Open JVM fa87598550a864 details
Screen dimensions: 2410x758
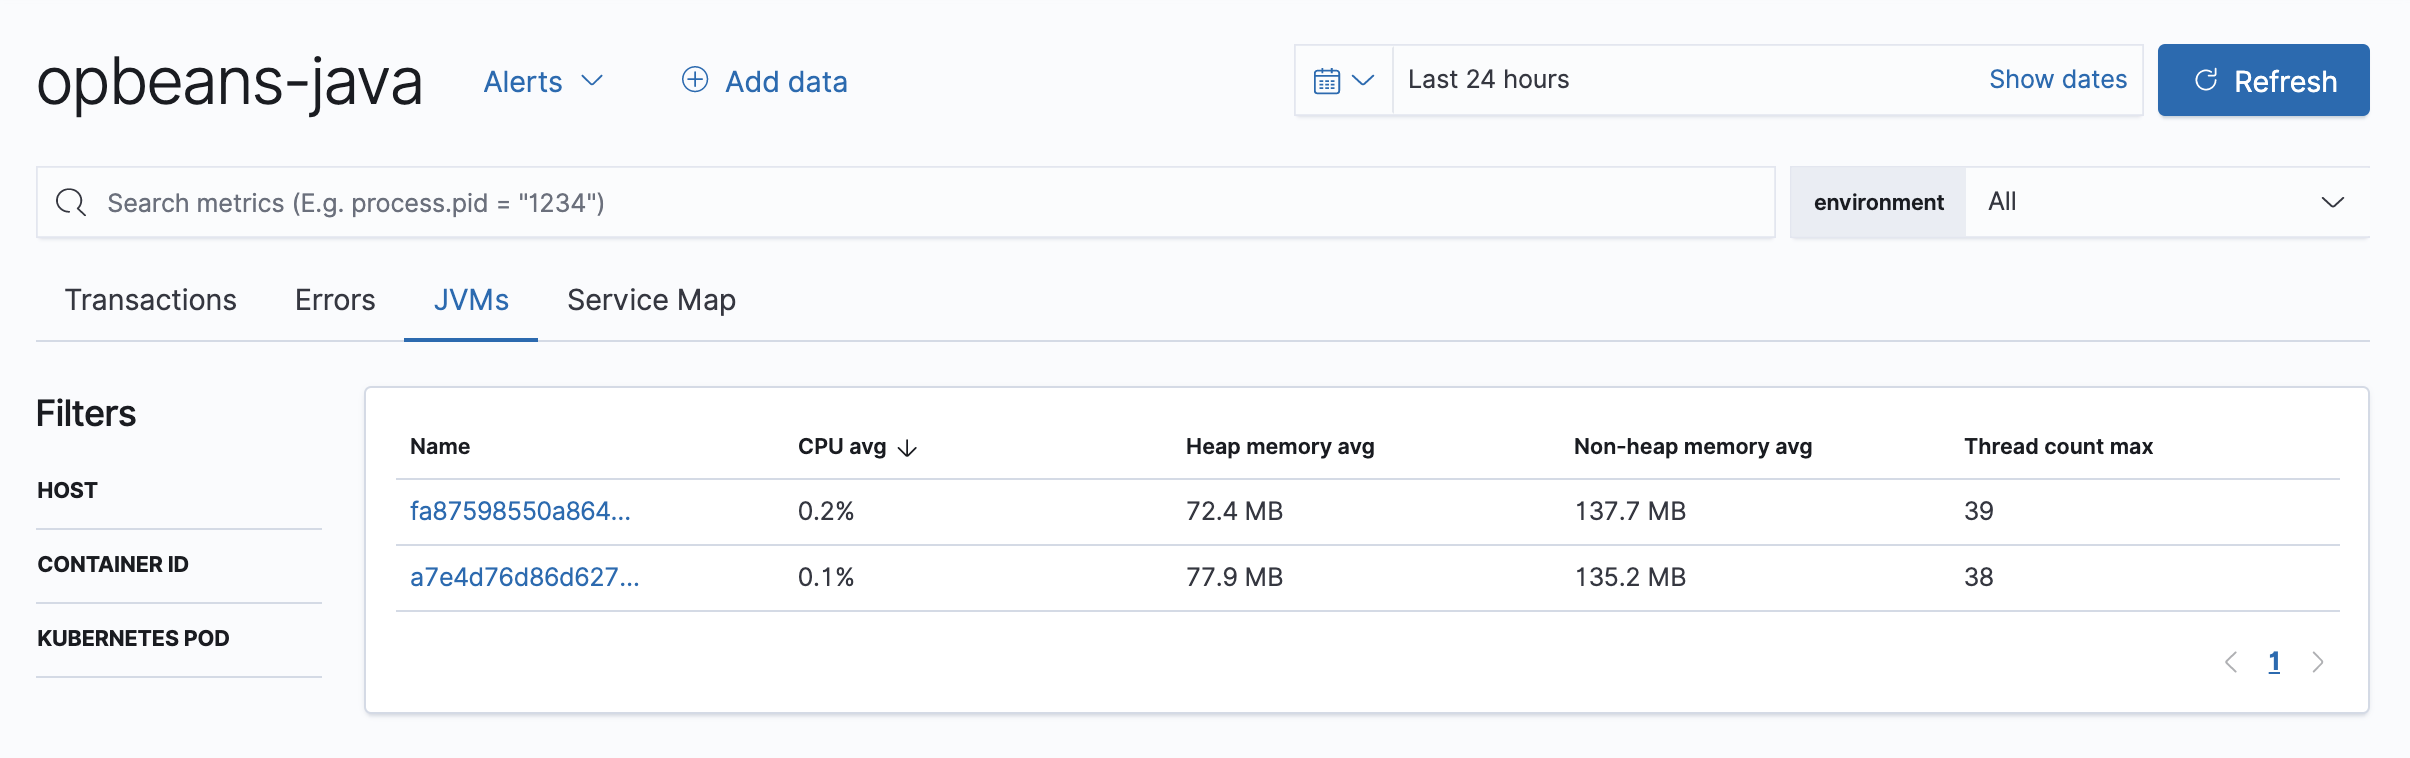coord(520,511)
